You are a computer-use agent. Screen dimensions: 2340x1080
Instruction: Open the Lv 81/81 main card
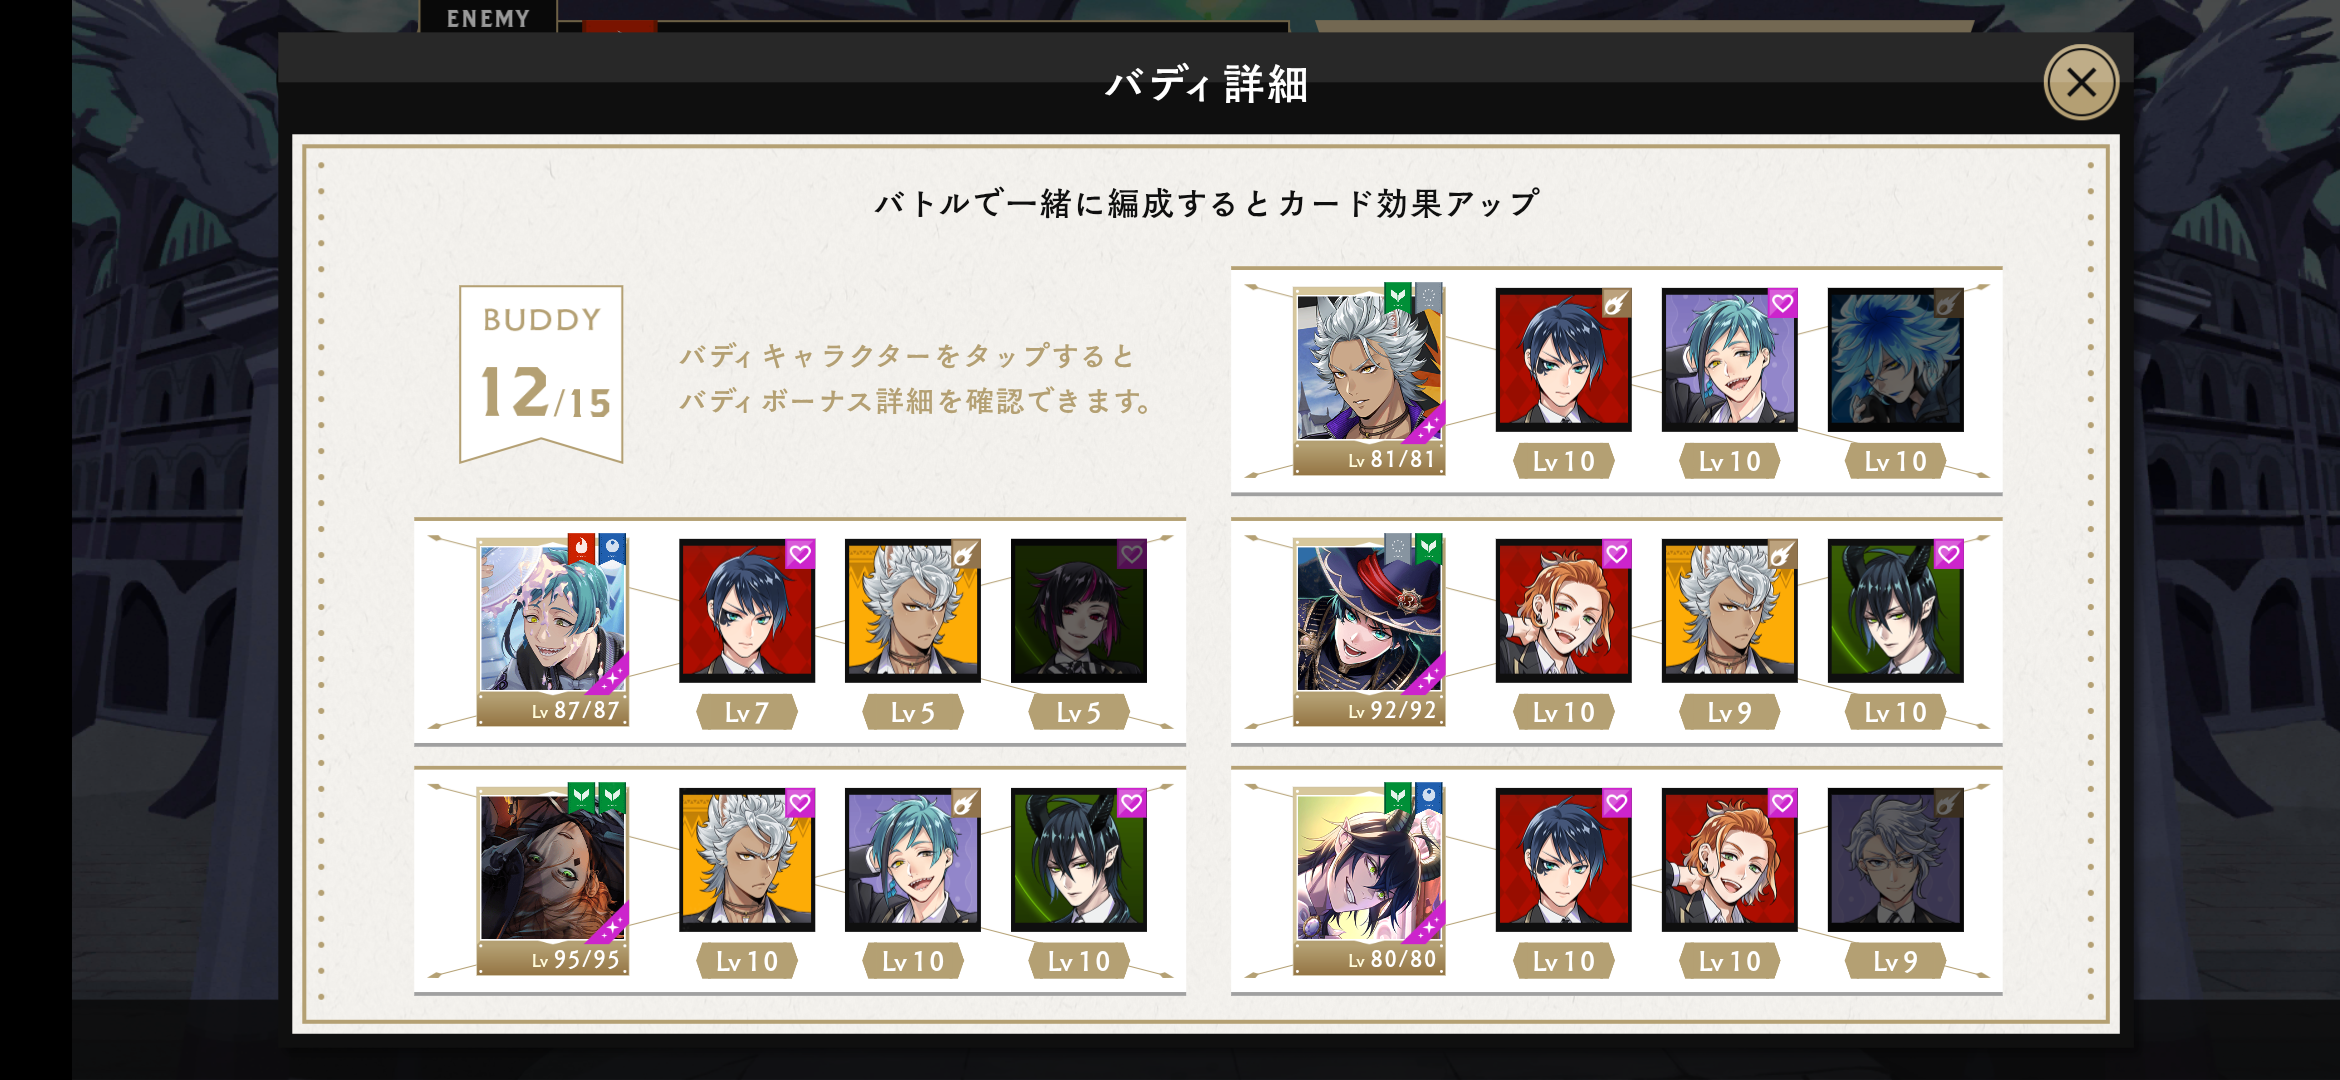(1369, 379)
